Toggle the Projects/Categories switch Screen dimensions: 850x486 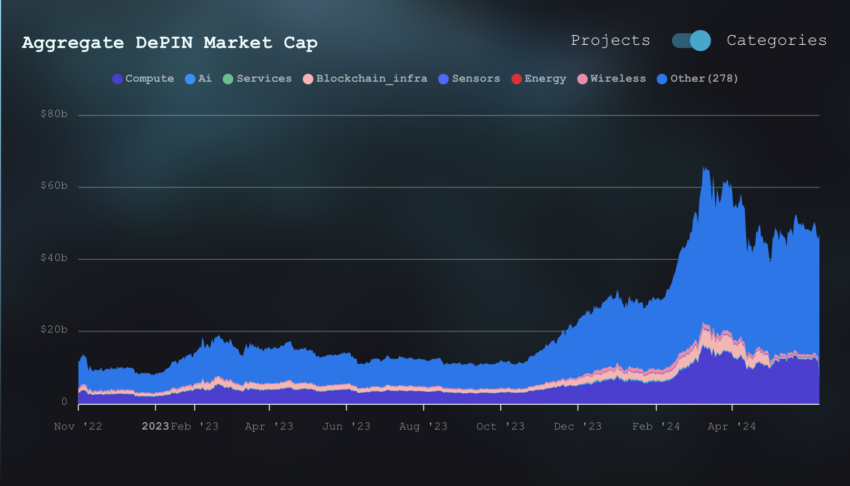click(691, 41)
